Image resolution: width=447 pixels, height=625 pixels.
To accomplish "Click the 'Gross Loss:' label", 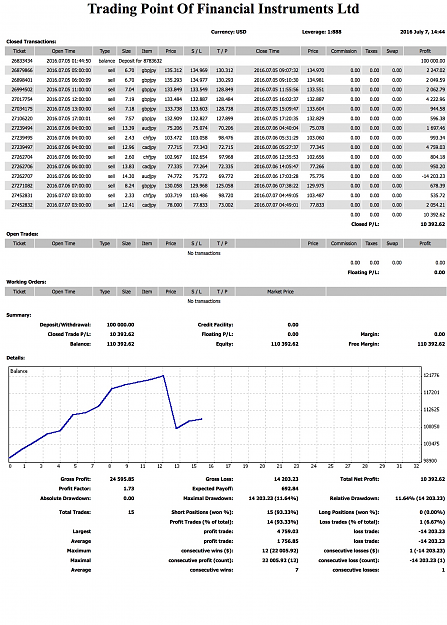I will pyautogui.click(x=219, y=479).
